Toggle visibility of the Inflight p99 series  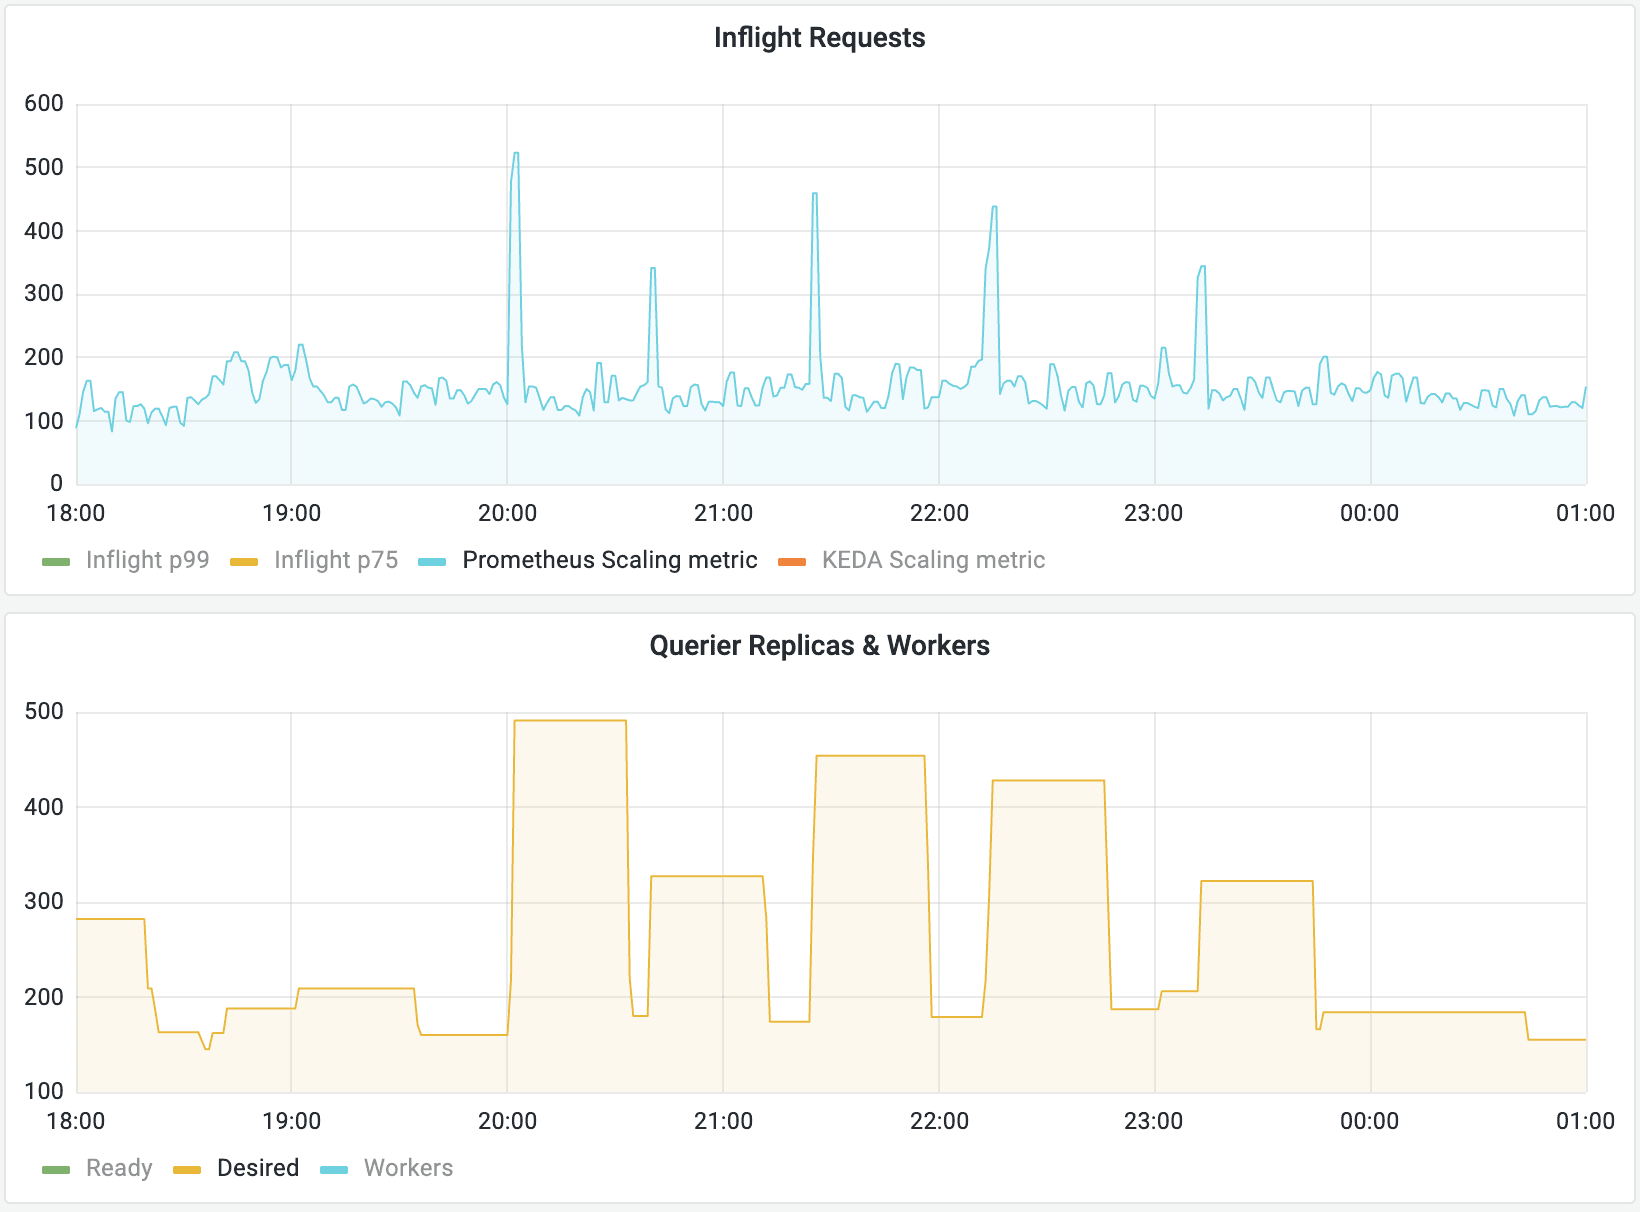(147, 560)
